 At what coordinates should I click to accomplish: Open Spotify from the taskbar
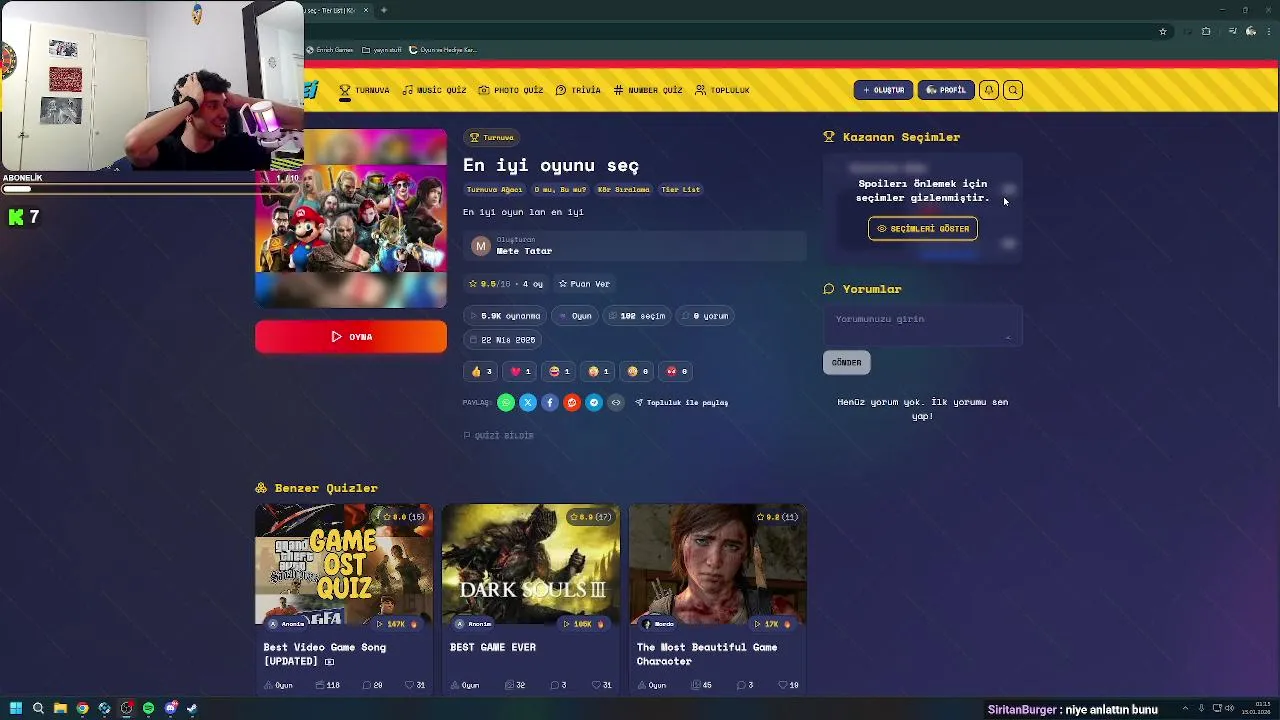pos(148,708)
